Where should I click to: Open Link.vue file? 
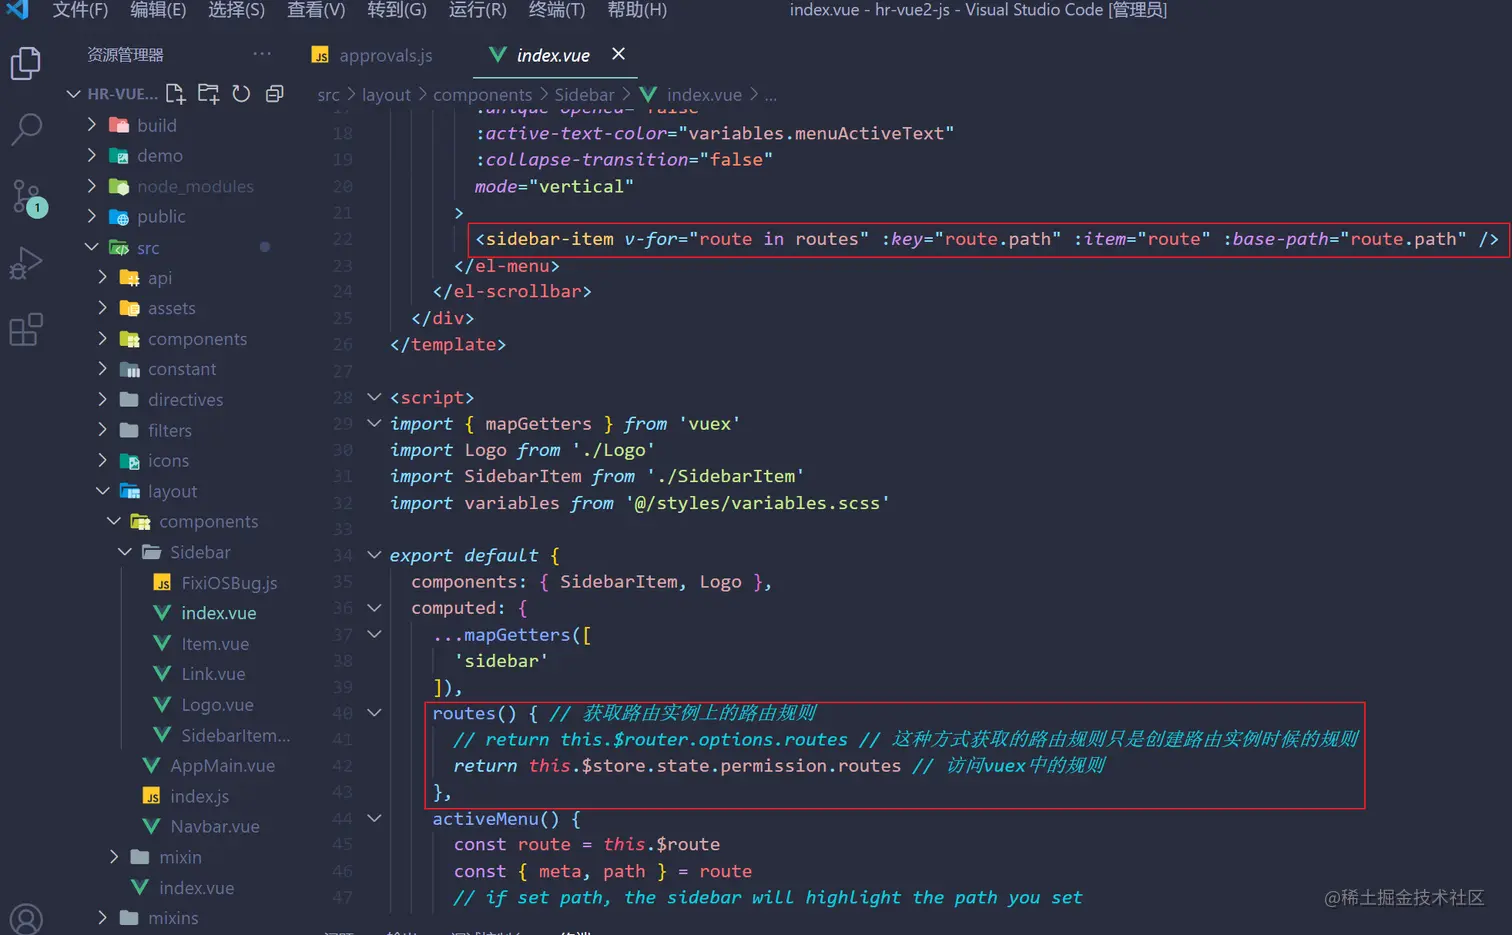coord(213,674)
